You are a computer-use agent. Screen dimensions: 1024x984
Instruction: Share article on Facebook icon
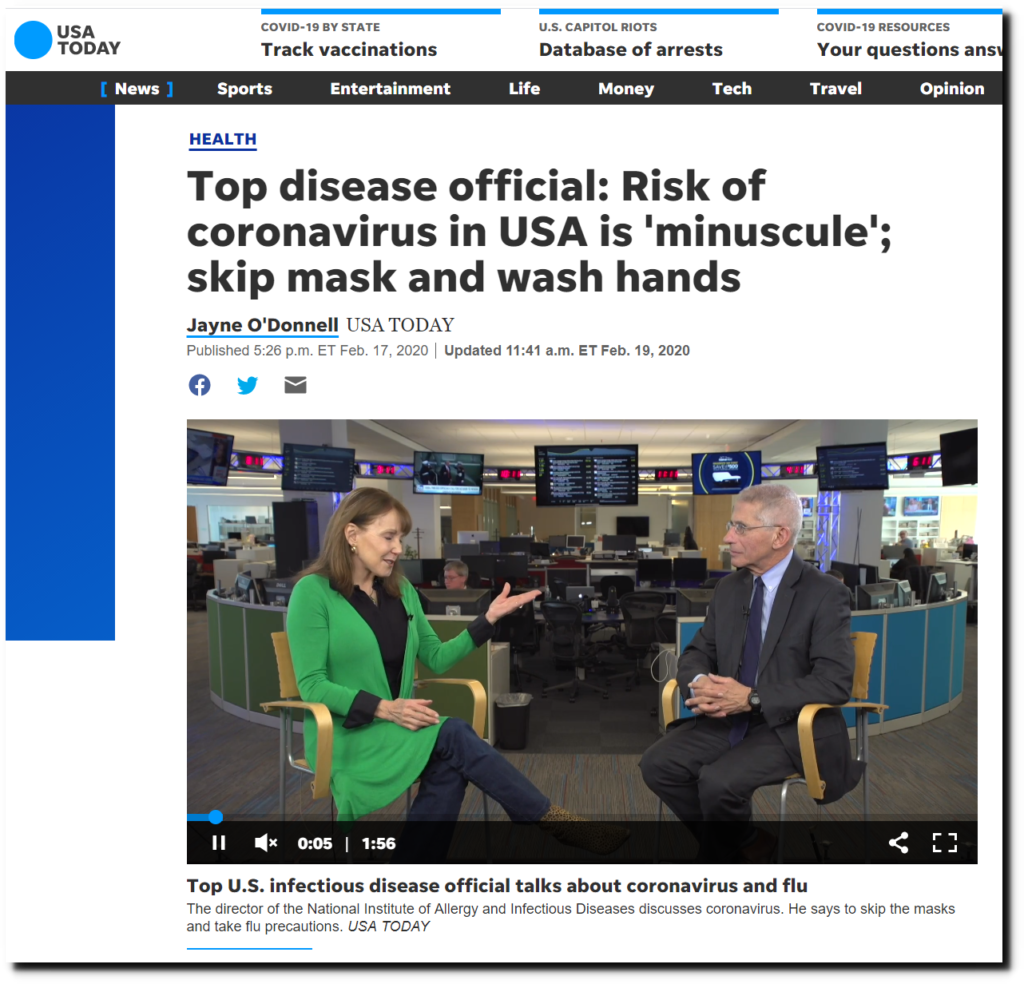[x=200, y=385]
